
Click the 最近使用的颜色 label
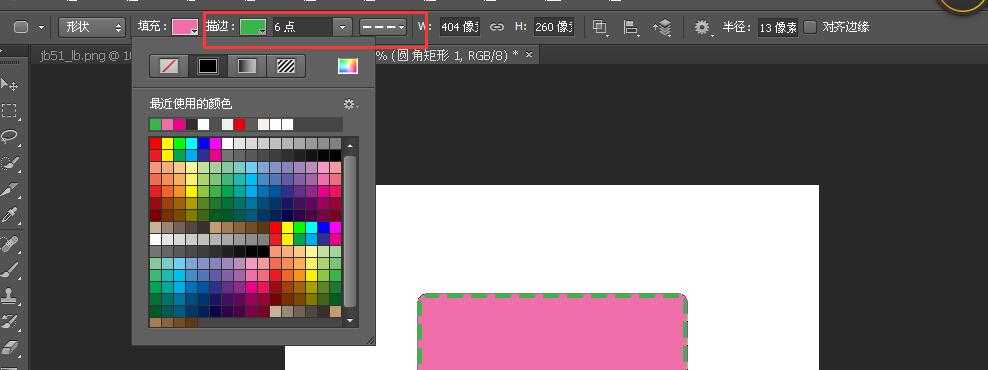pyautogui.click(x=191, y=104)
